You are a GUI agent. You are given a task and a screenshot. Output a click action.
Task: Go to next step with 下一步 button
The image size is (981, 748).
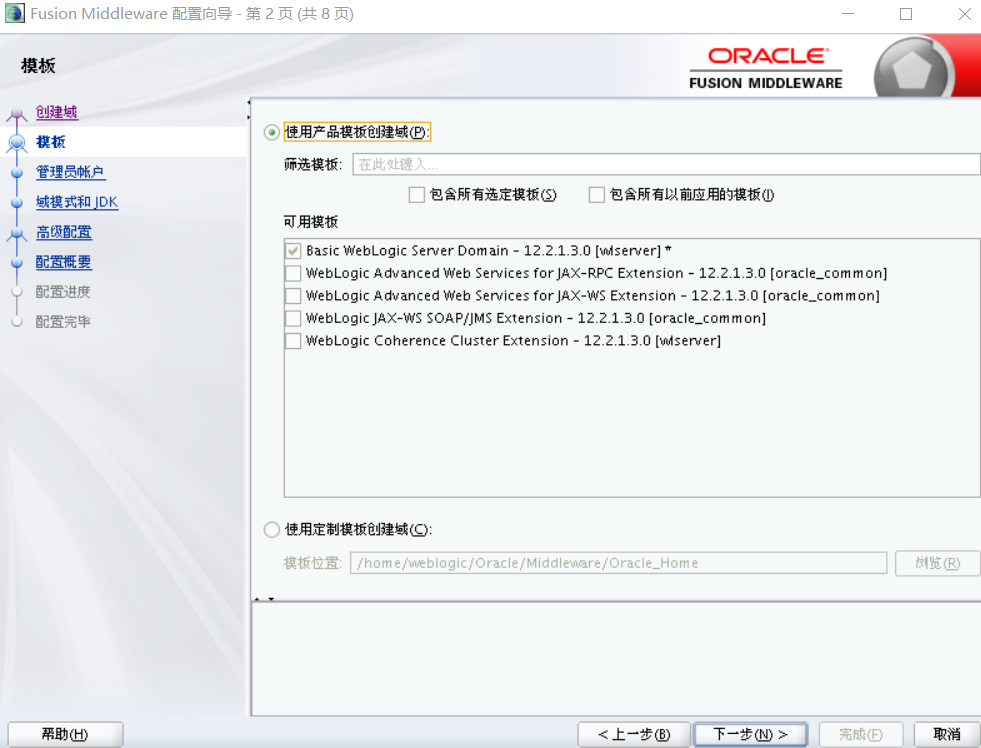click(750, 734)
